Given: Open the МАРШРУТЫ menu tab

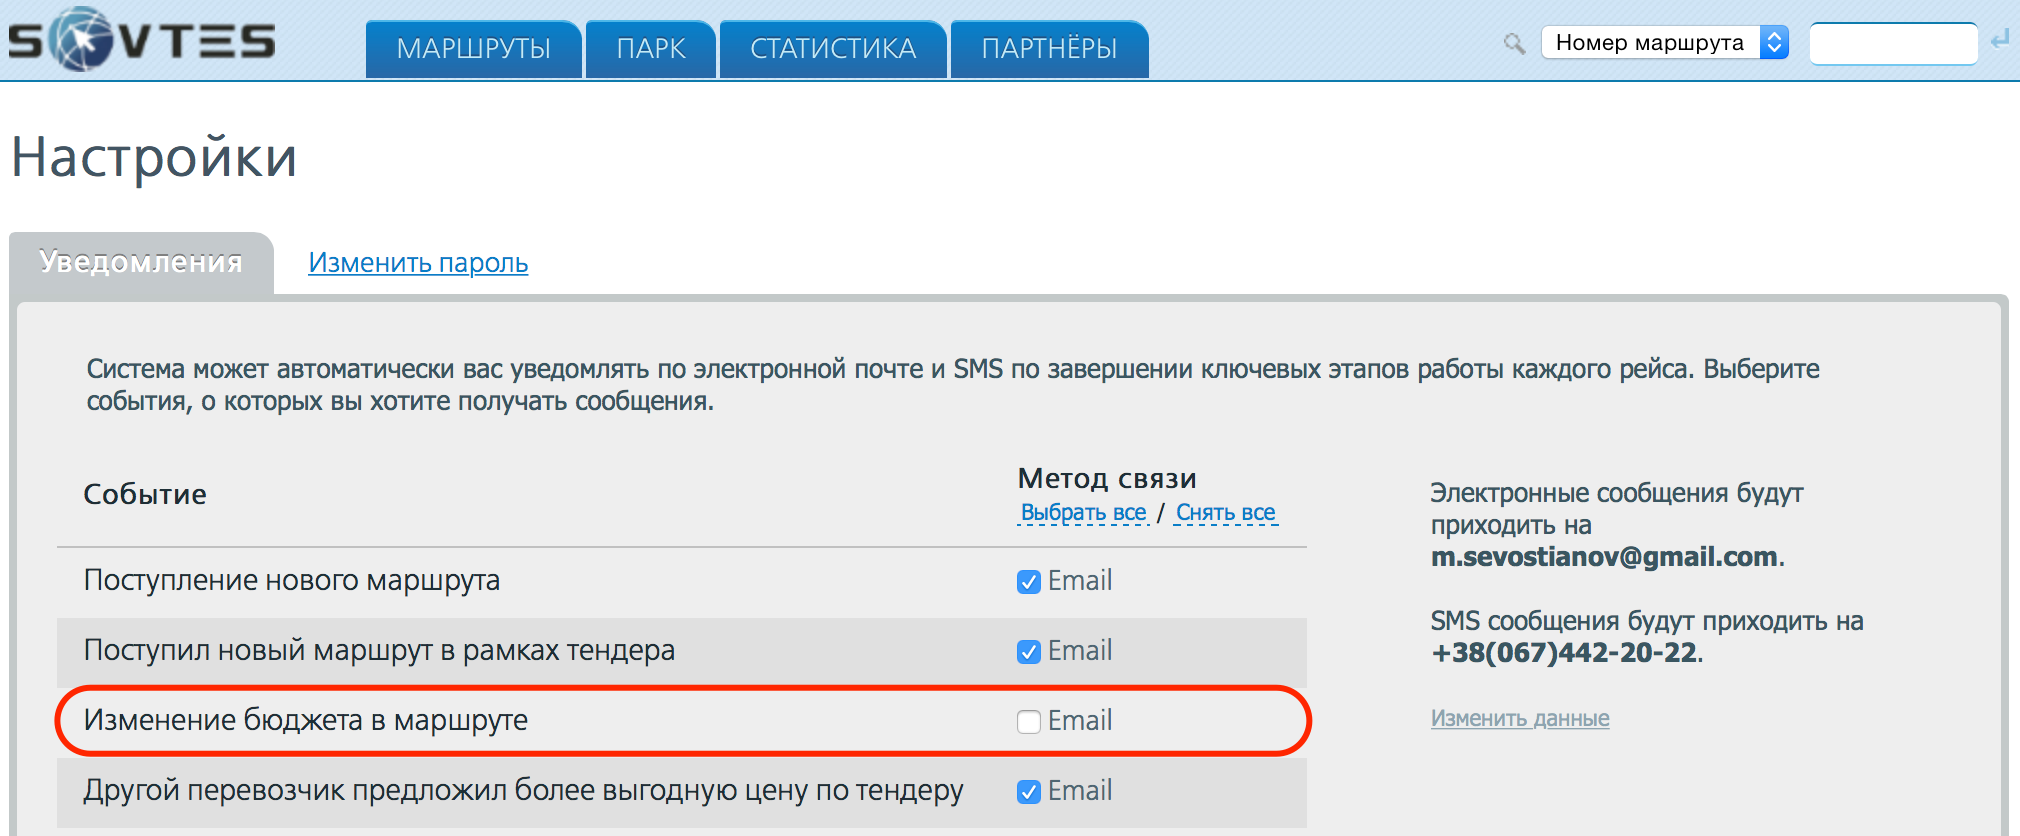Looking at the screenshot, I should click(x=473, y=49).
